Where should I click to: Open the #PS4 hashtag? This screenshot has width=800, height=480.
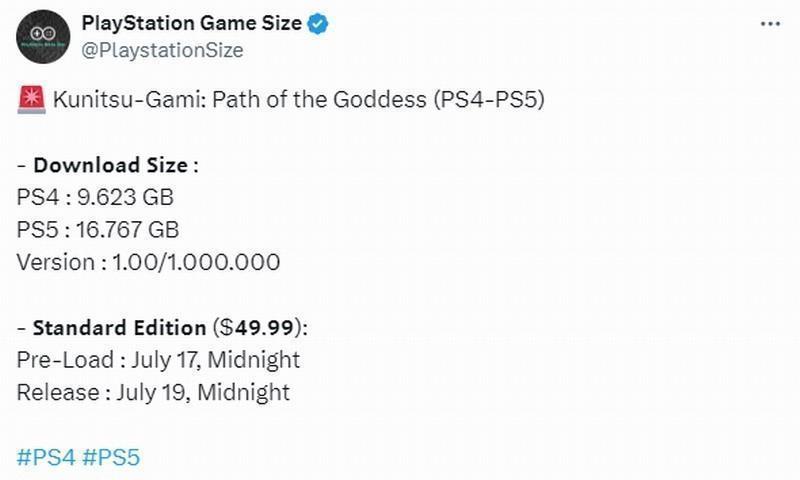(x=45, y=458)
